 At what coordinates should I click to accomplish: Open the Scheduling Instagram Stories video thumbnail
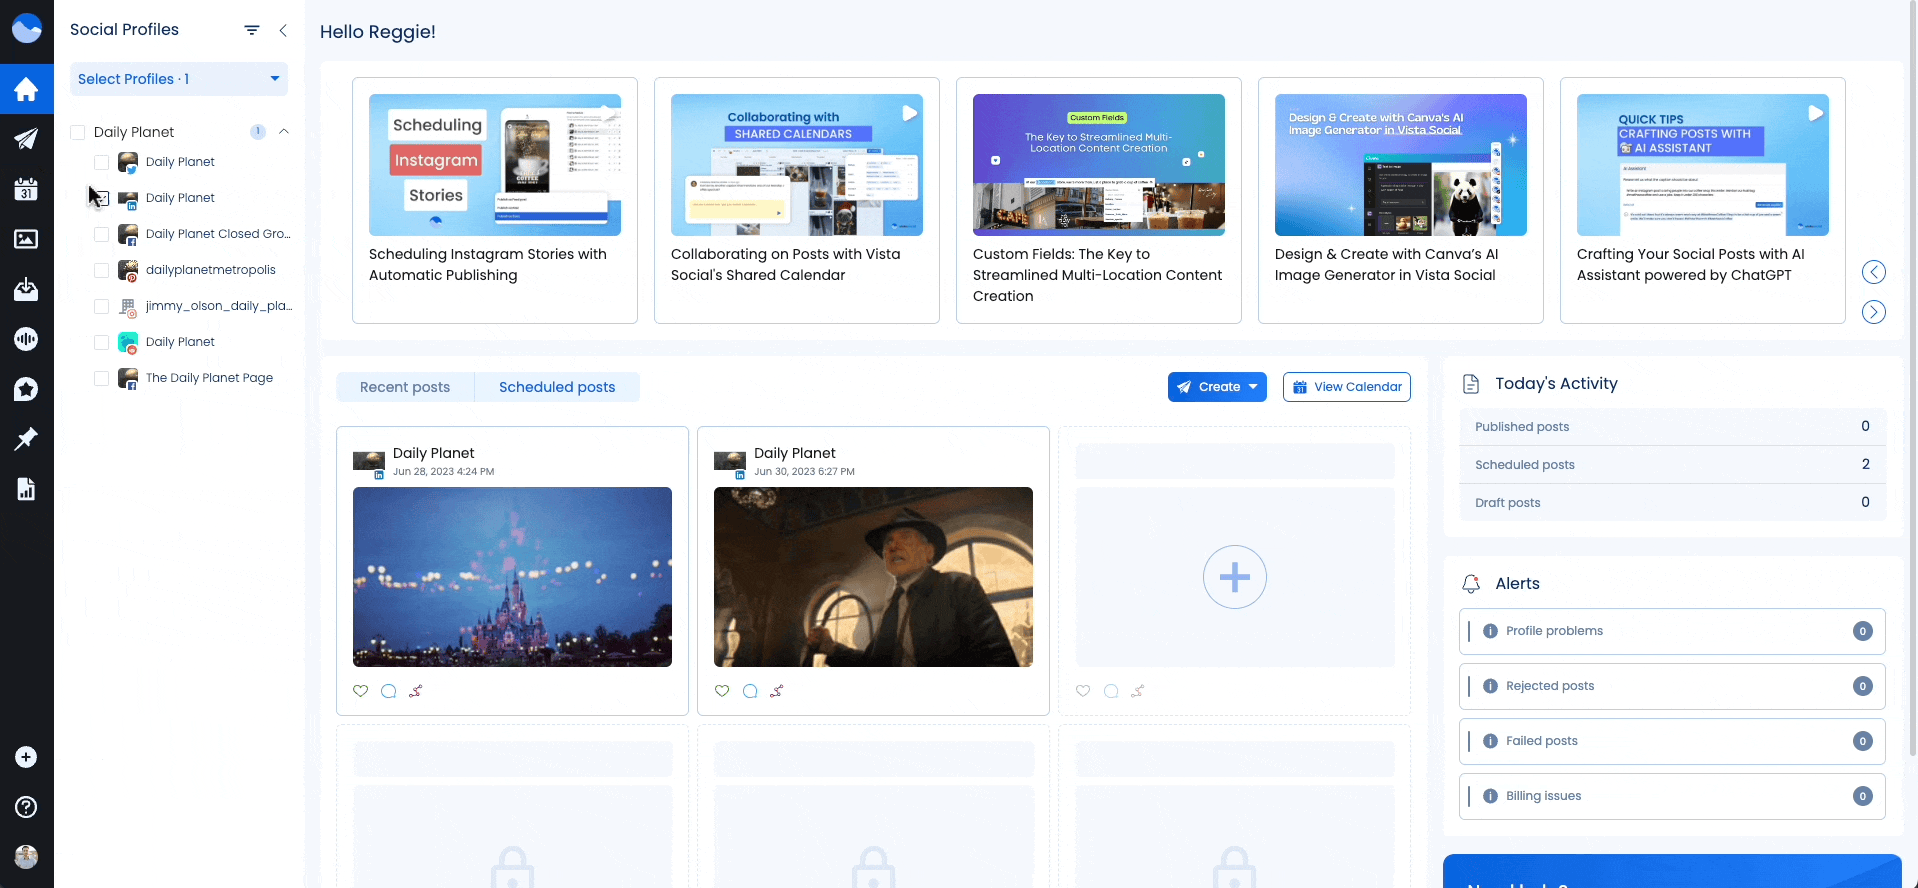coord(495,165)
